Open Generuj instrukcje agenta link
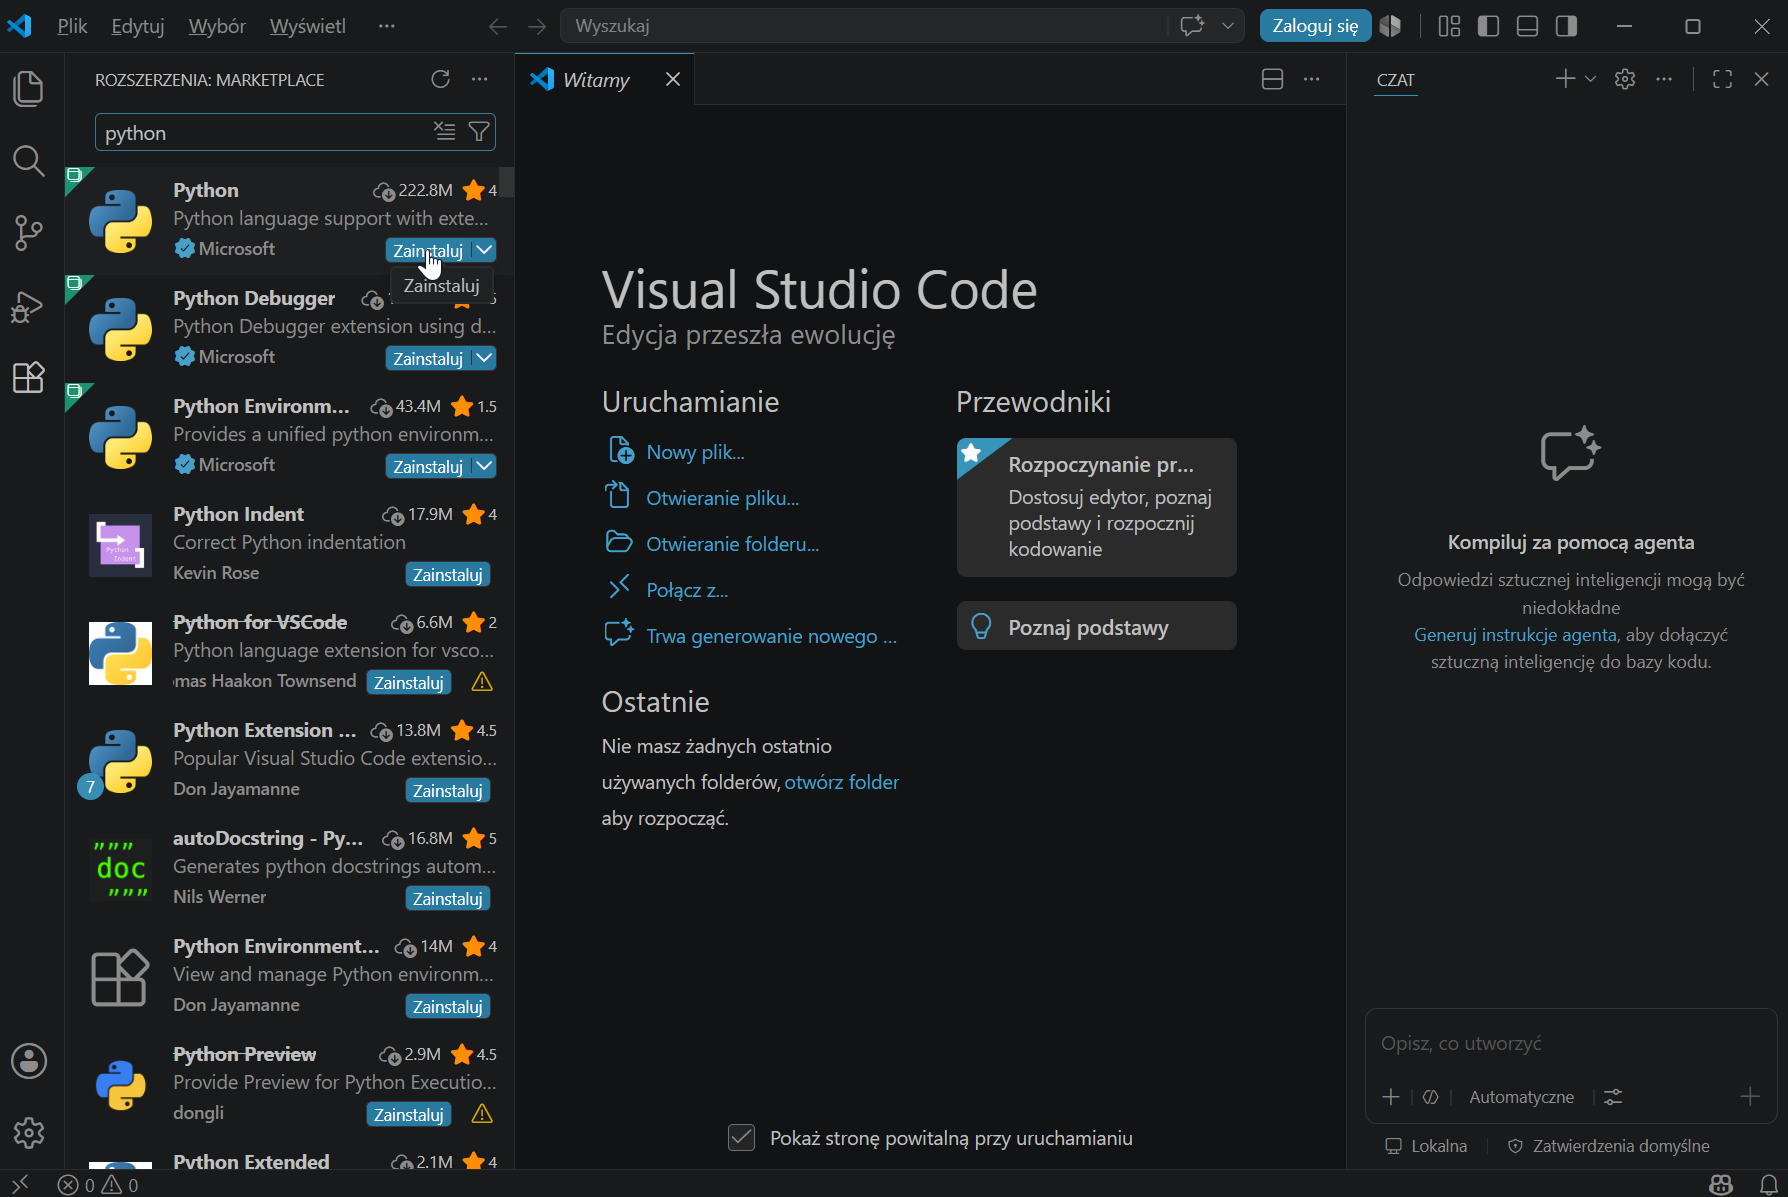The width and height of the screenshot is (1788, 1197). 1514,634
